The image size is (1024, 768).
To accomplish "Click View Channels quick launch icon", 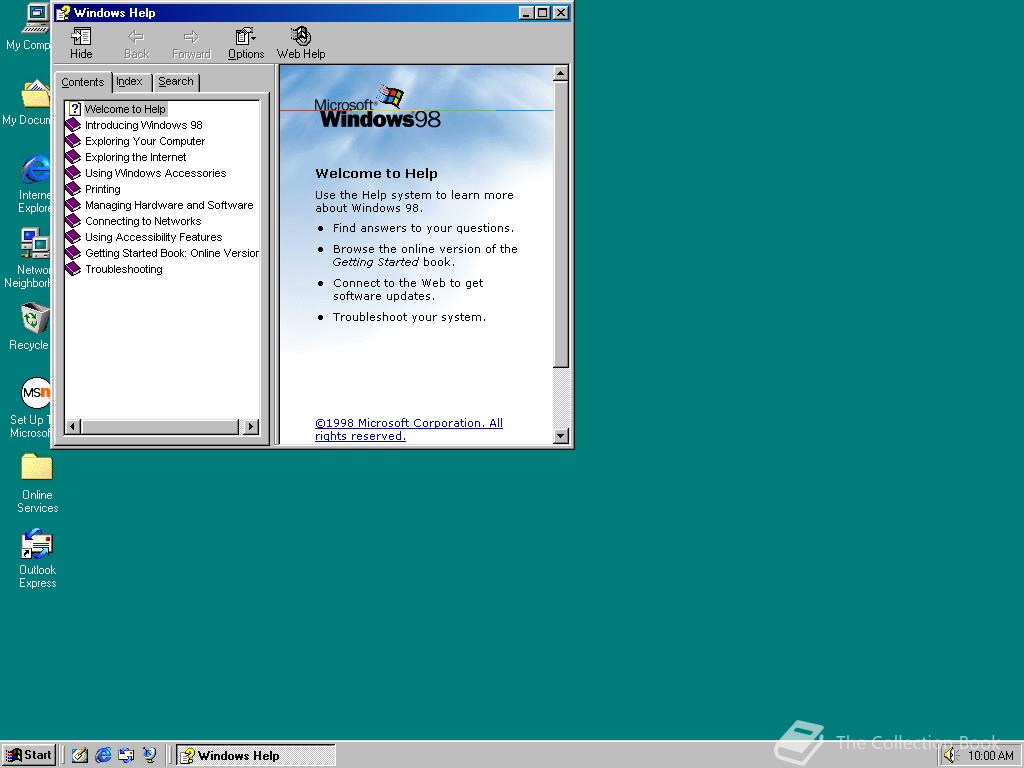I will coord(150,755).
